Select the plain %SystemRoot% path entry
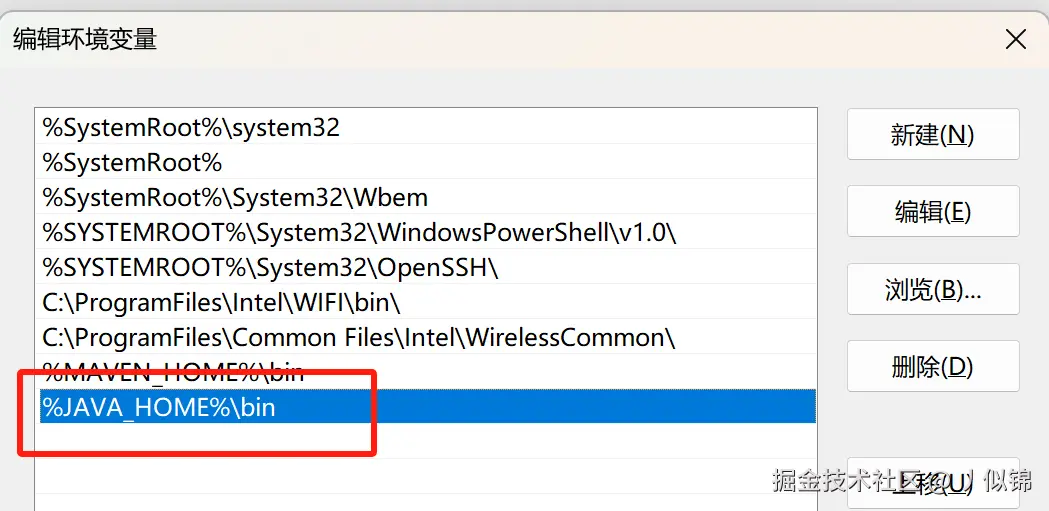Viewport: 1049px width, 511px height. (132, 163)
